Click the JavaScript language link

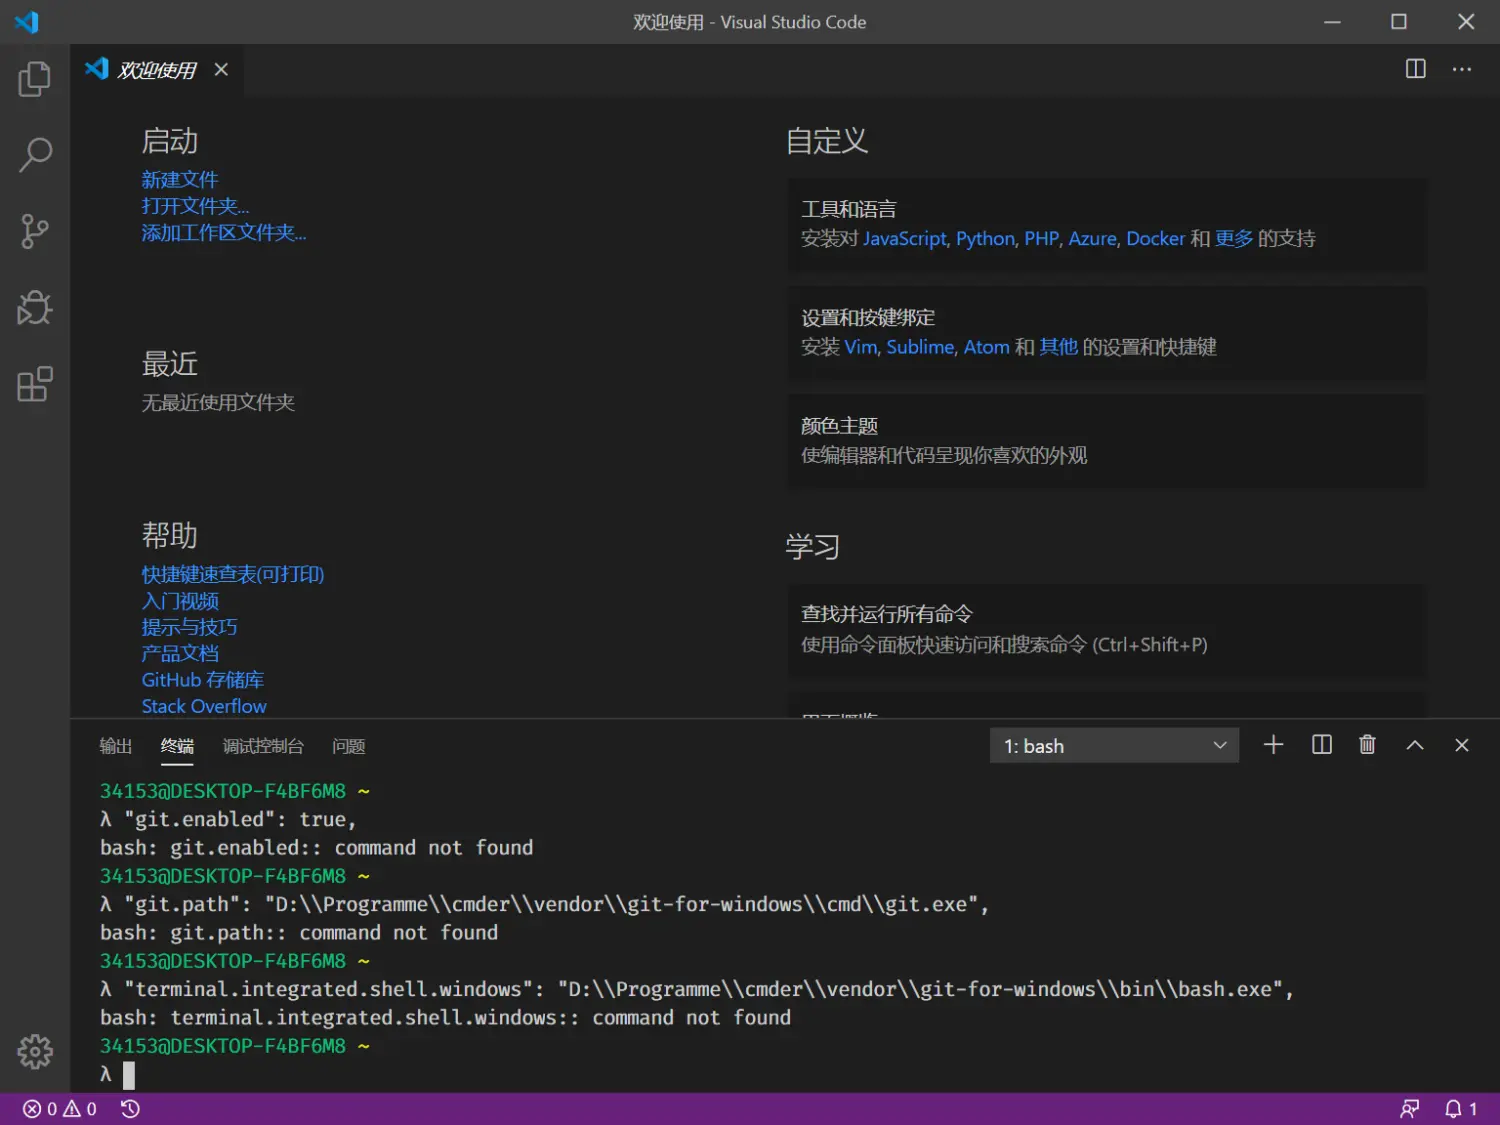[905, 239]
